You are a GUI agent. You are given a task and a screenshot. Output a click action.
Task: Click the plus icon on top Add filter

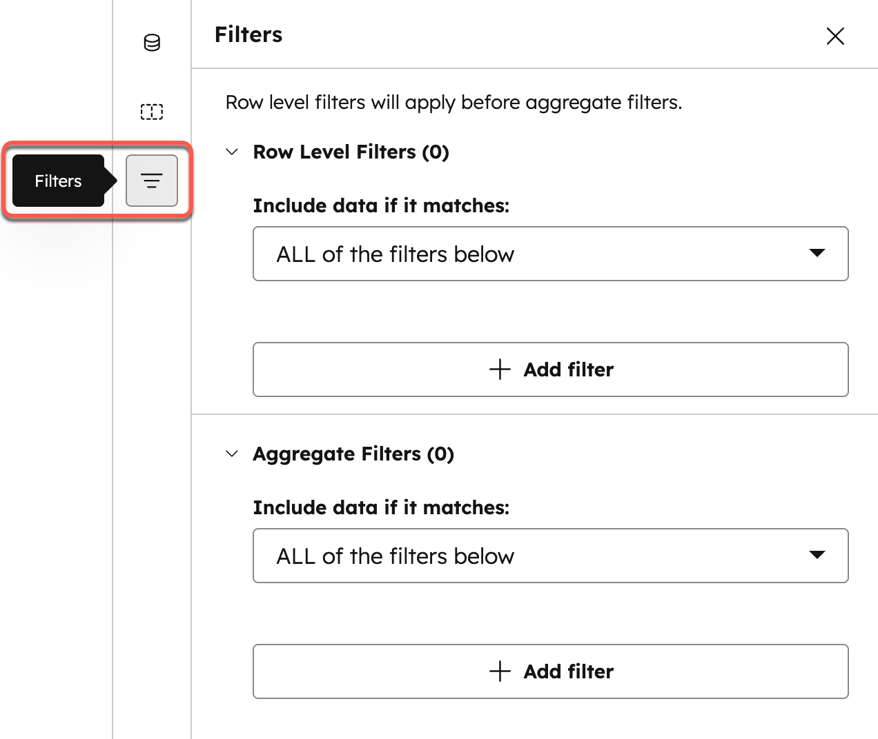point(498,369)
